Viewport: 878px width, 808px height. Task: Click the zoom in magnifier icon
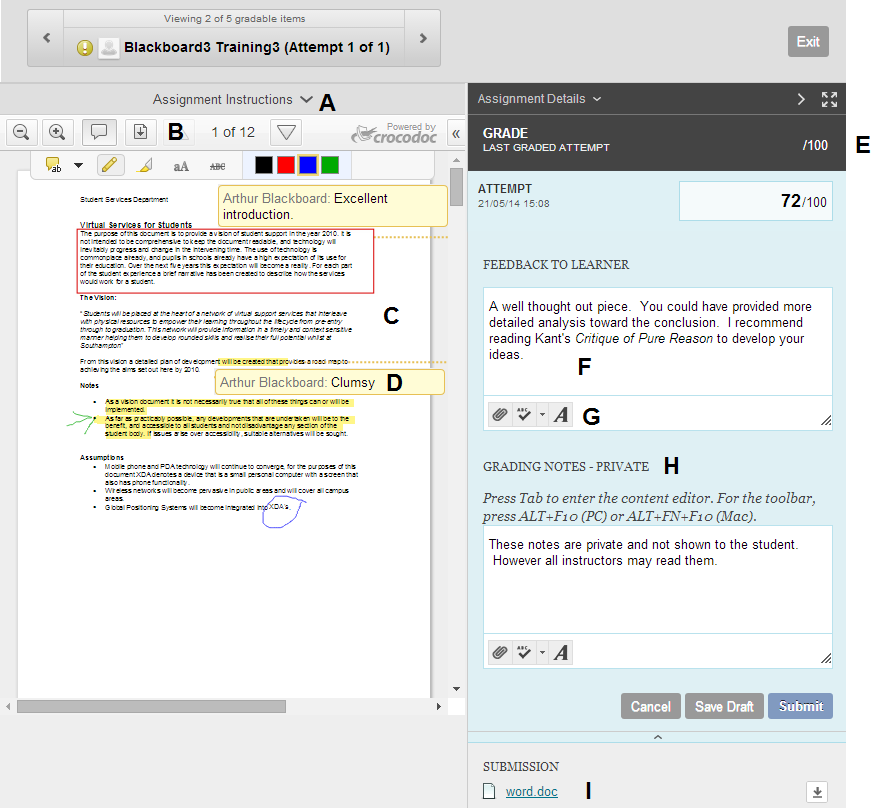pyautogui.click(x=58, y=132)
